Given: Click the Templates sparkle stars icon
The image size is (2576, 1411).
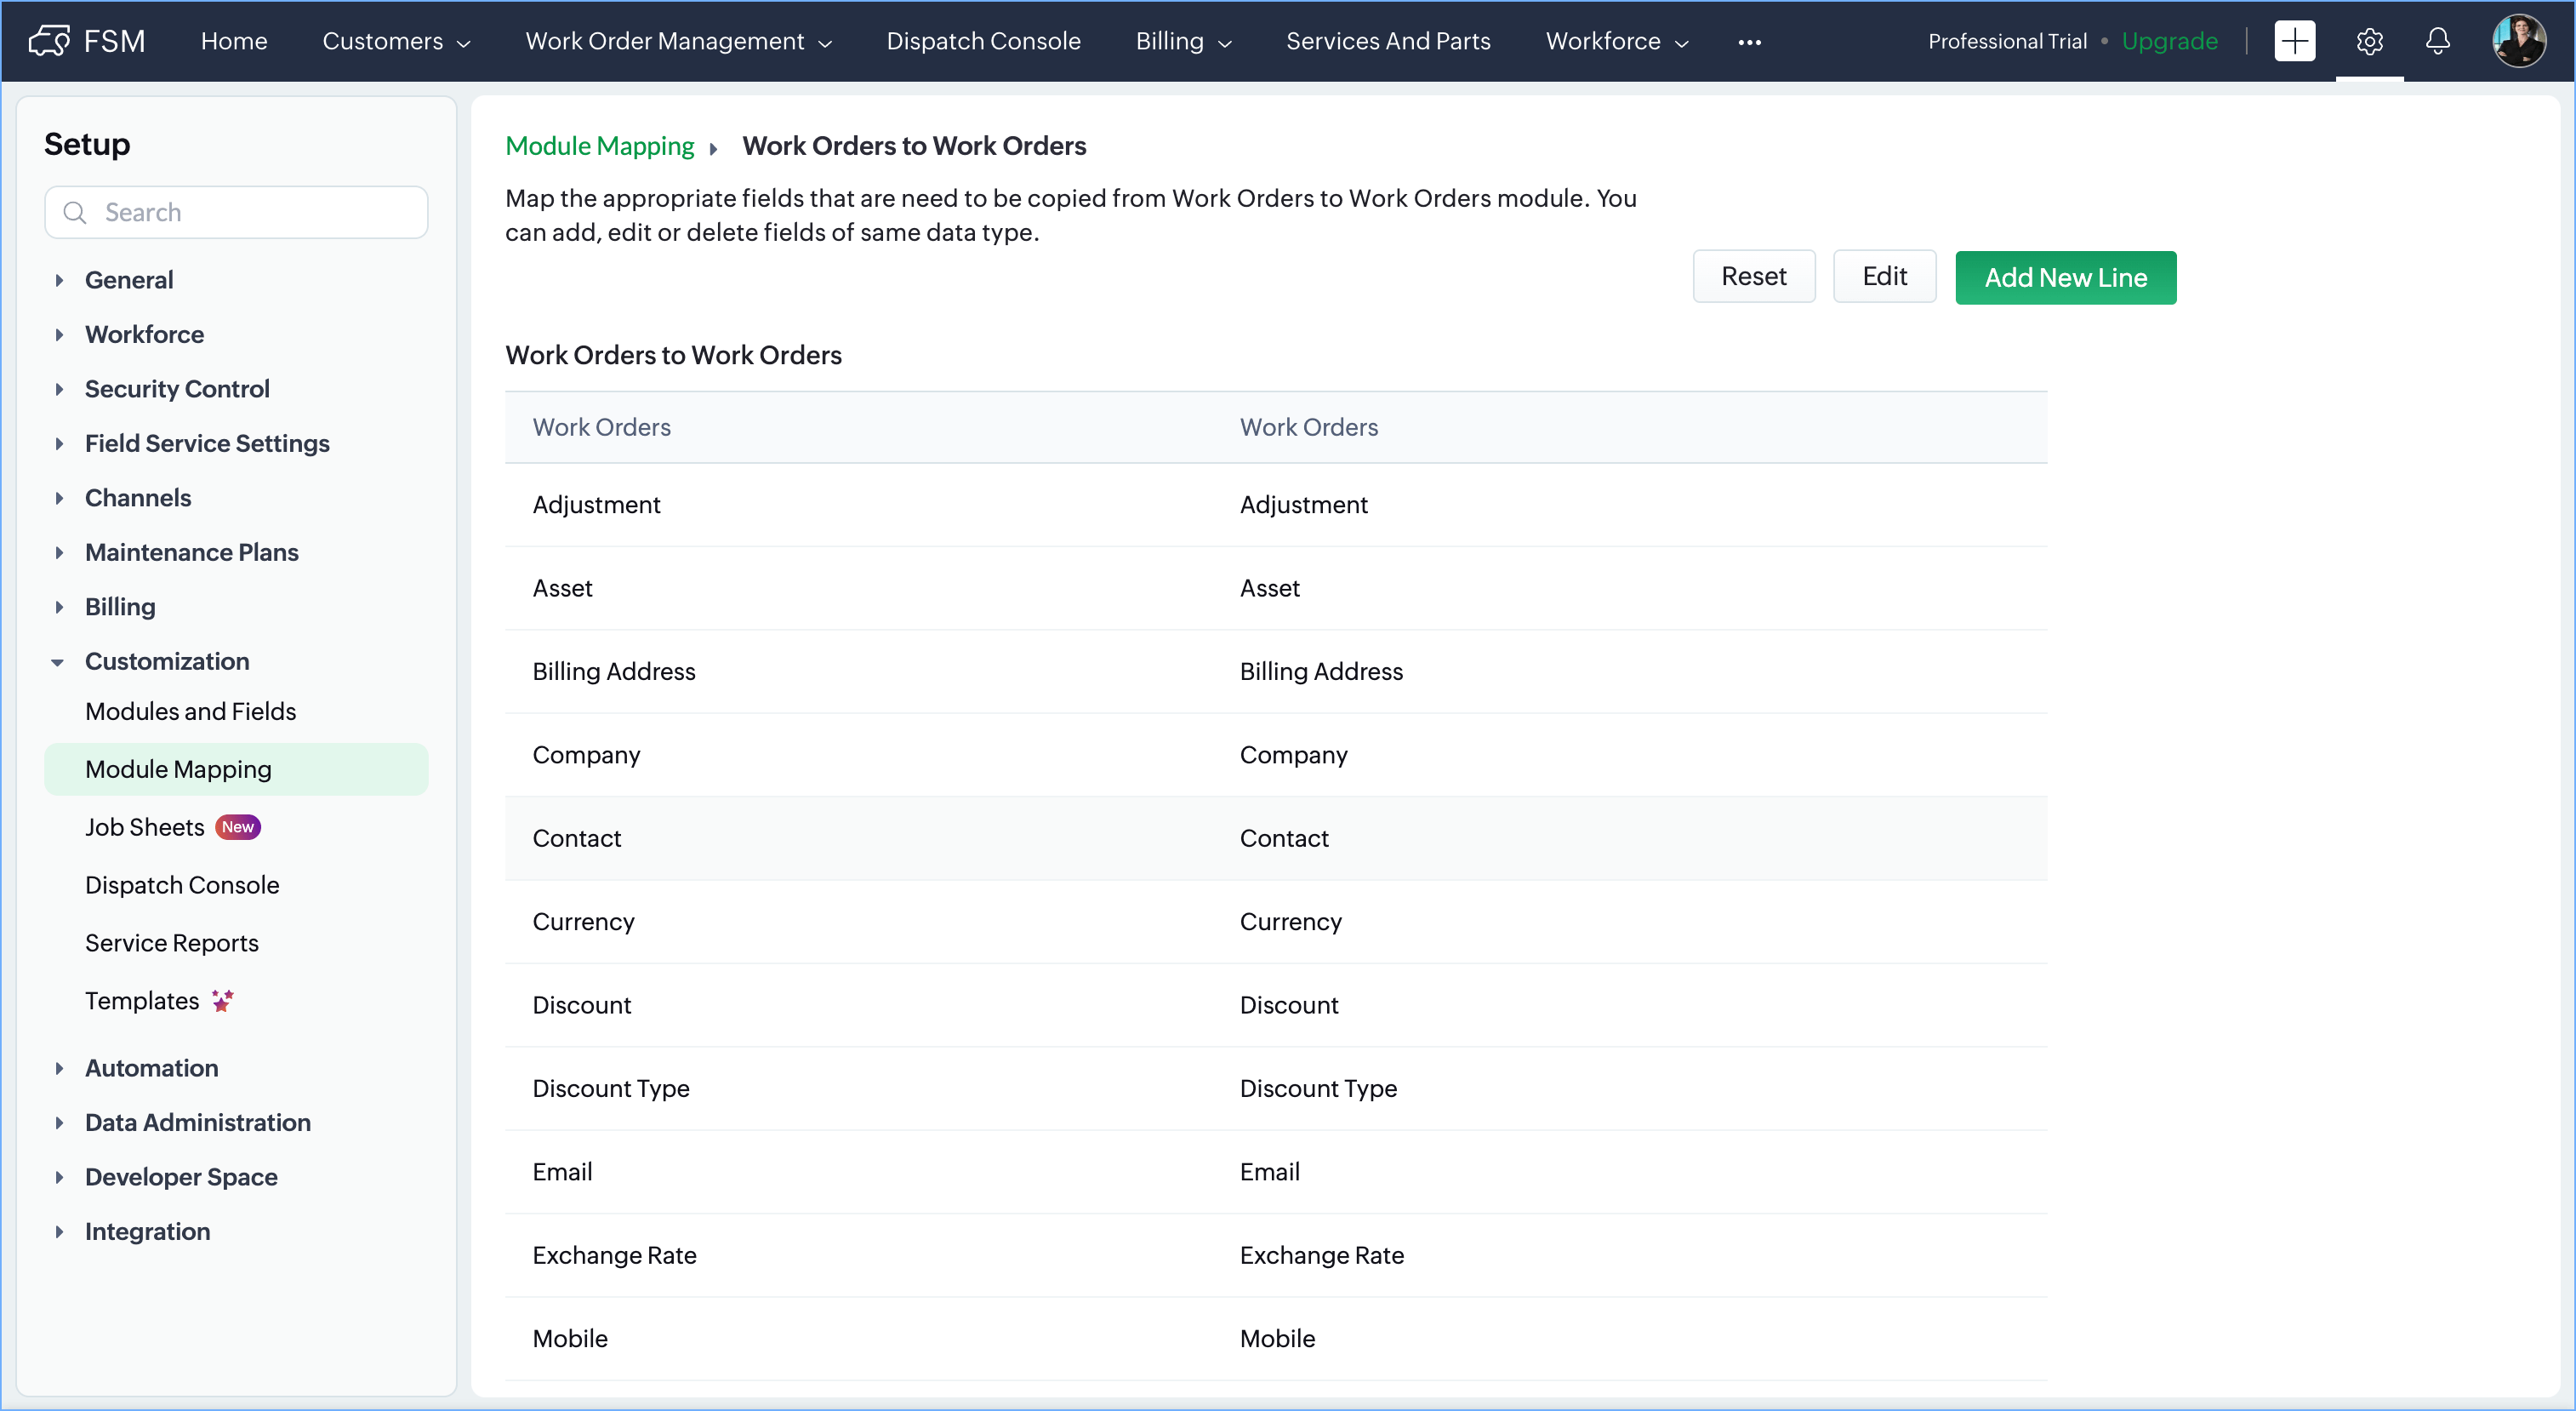Looking at the screenshot, I should click(222, 1000).
